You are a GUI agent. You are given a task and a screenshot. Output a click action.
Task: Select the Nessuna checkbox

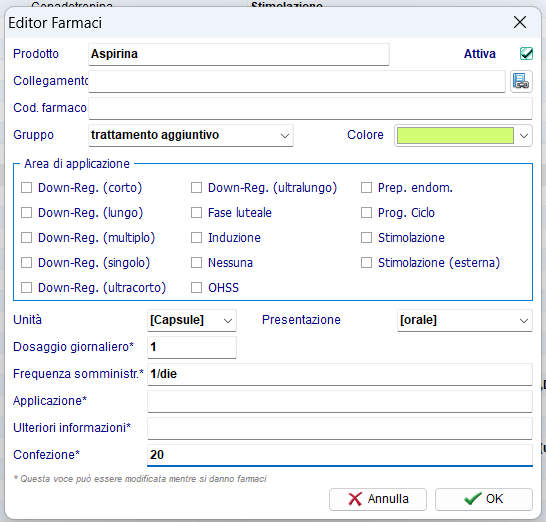coord(196,263)
